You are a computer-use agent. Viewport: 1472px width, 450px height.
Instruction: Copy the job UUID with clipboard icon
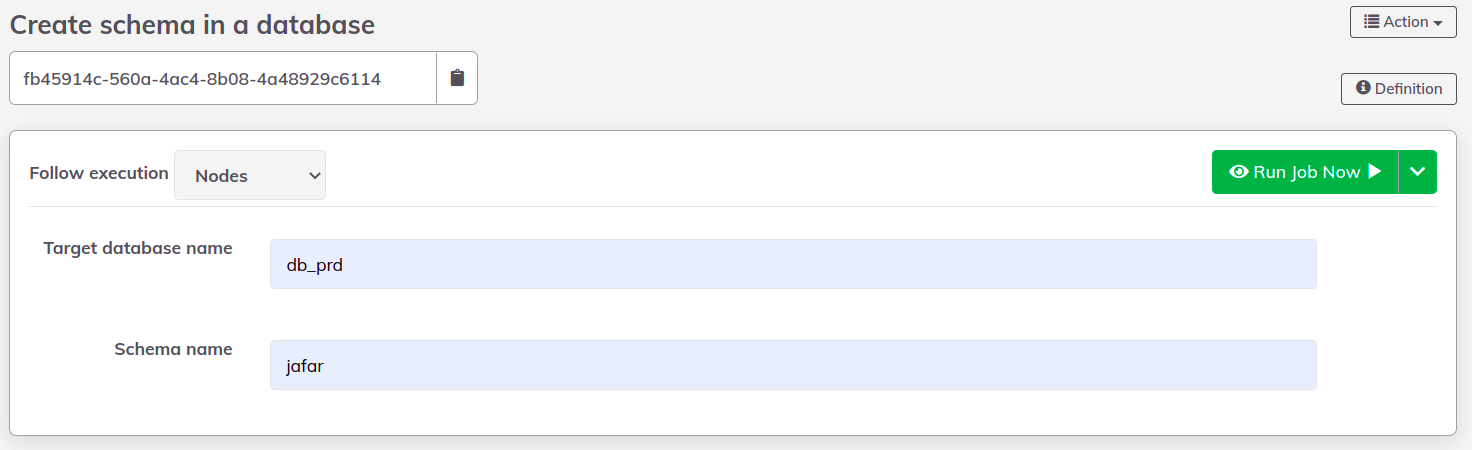click(457, 78)
